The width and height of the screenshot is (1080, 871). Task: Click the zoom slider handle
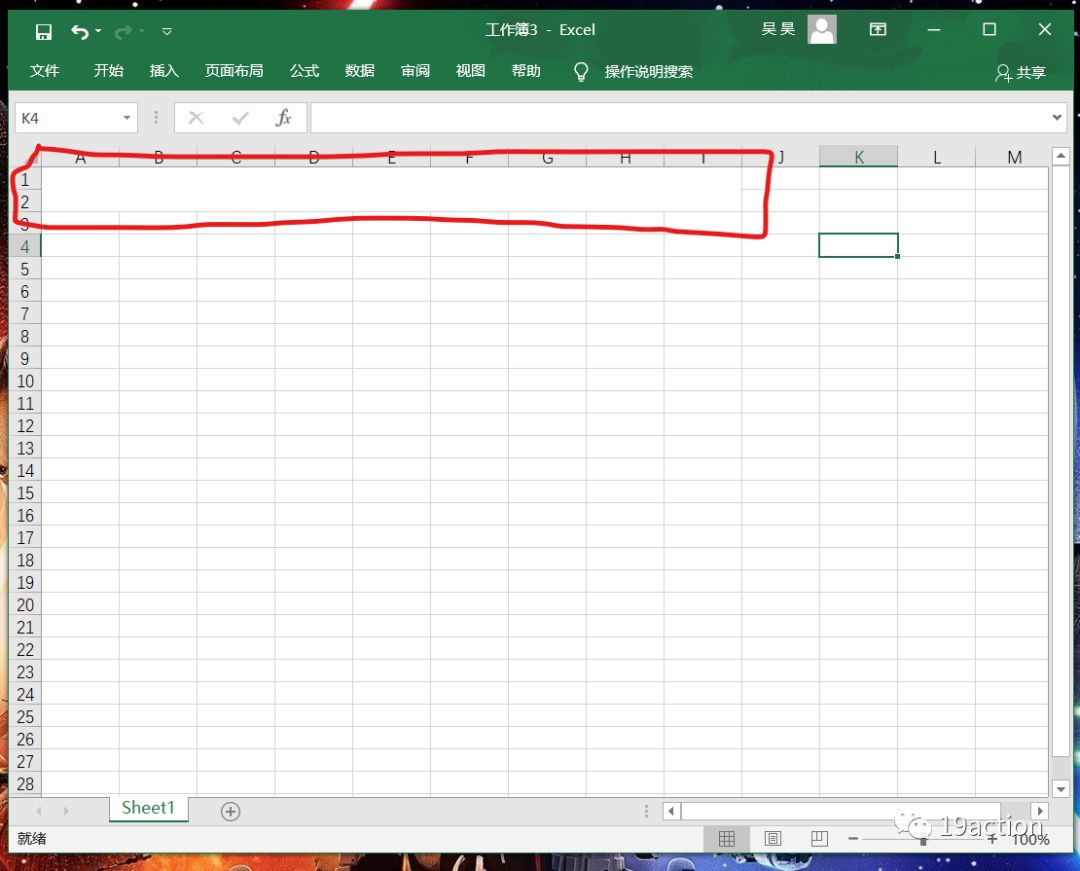923,839
